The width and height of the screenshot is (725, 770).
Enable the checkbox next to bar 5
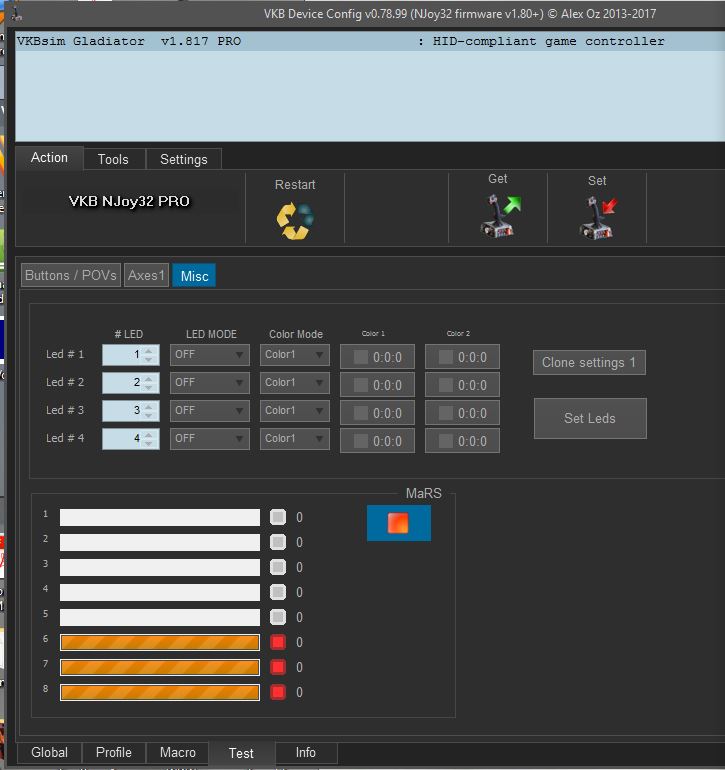pos(278,617)
